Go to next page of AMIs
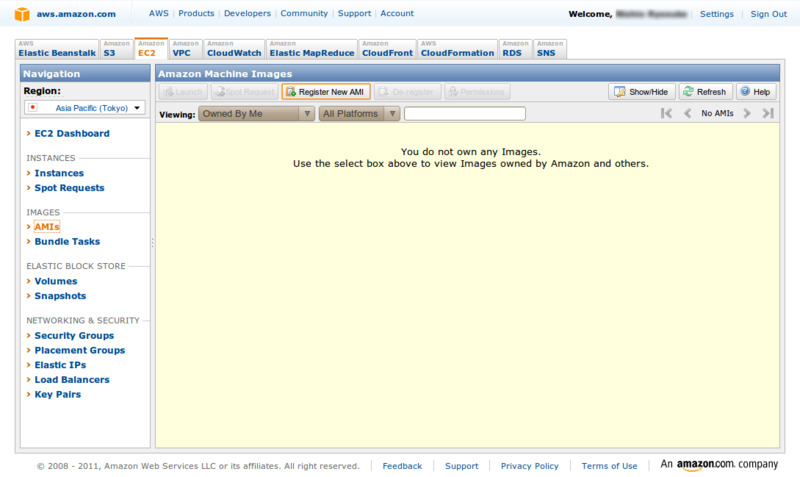The width and height of the screenshot is (800, 477). coord(747,113)
